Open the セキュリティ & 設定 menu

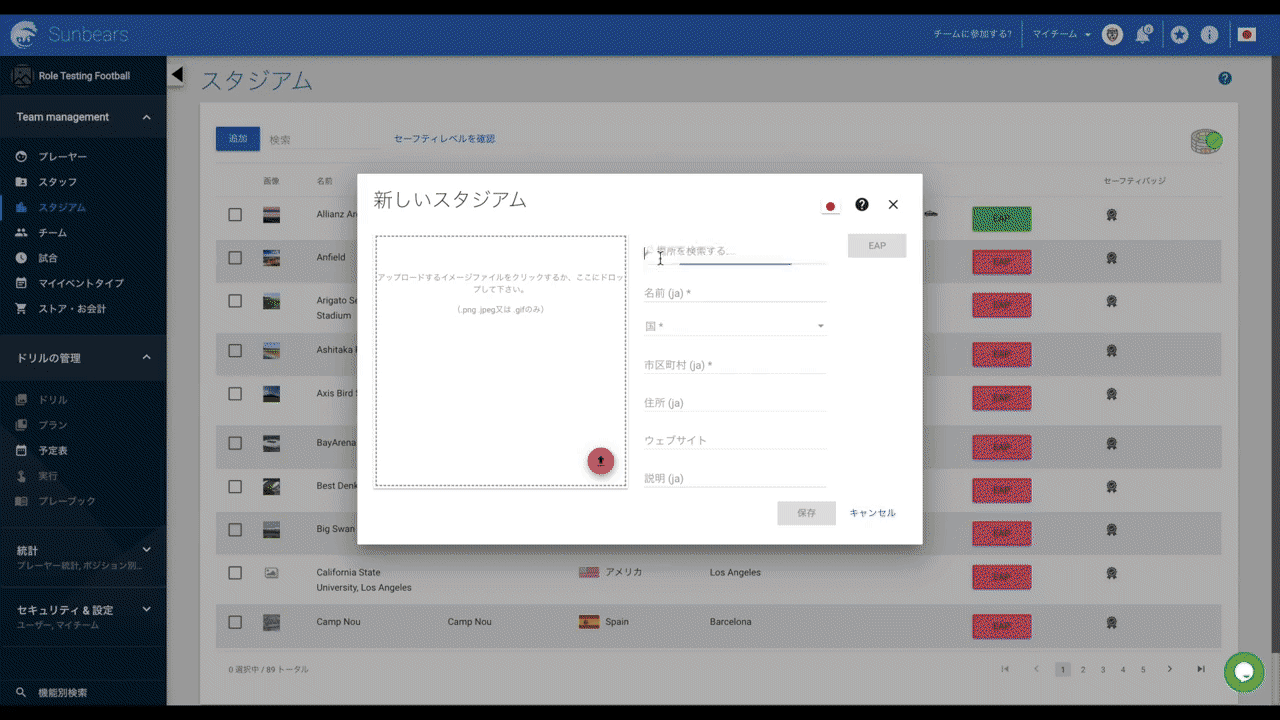point(146,609)
